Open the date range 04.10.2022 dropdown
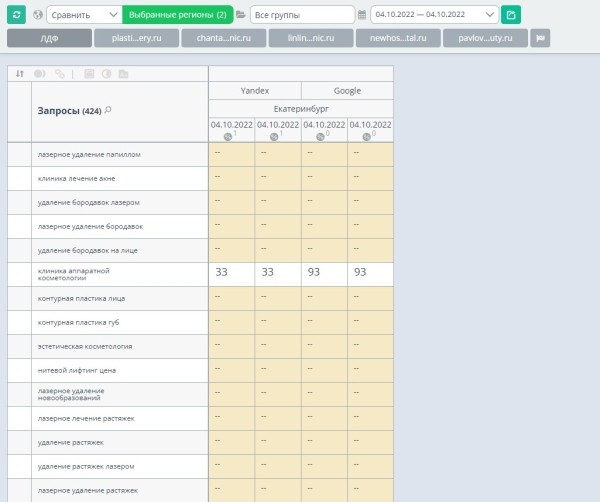 click(434, 15)
